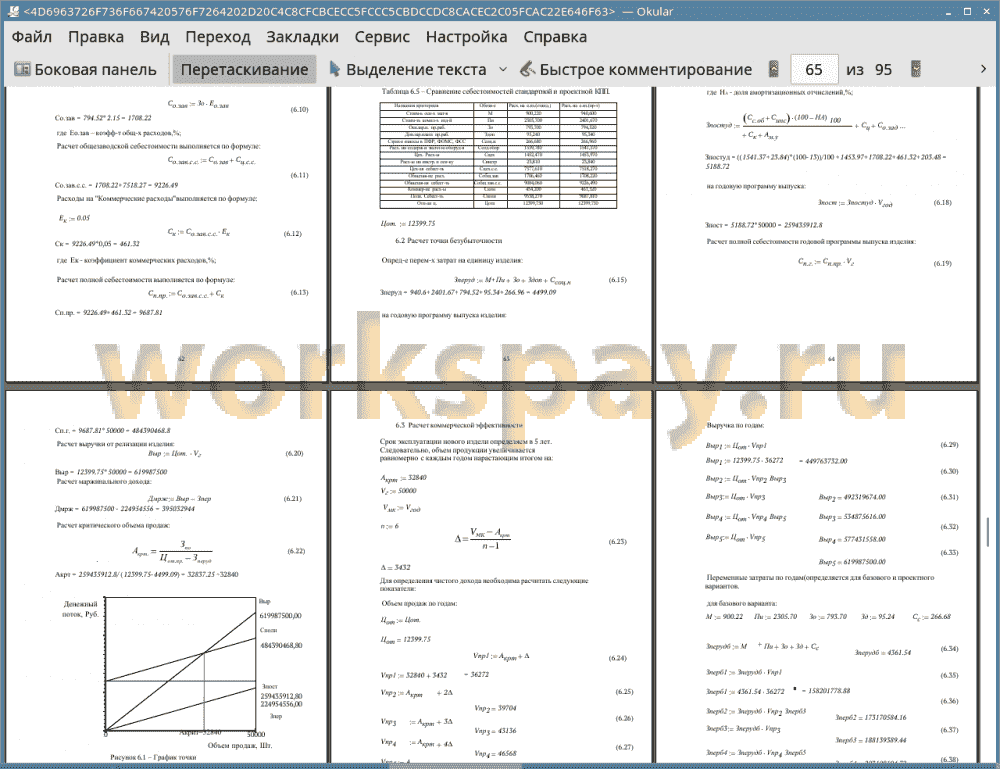Viewport: 1000px width, 769px height.
Task: Expand the selection tools dropdown arrow
Action: (x=503, y=69)
